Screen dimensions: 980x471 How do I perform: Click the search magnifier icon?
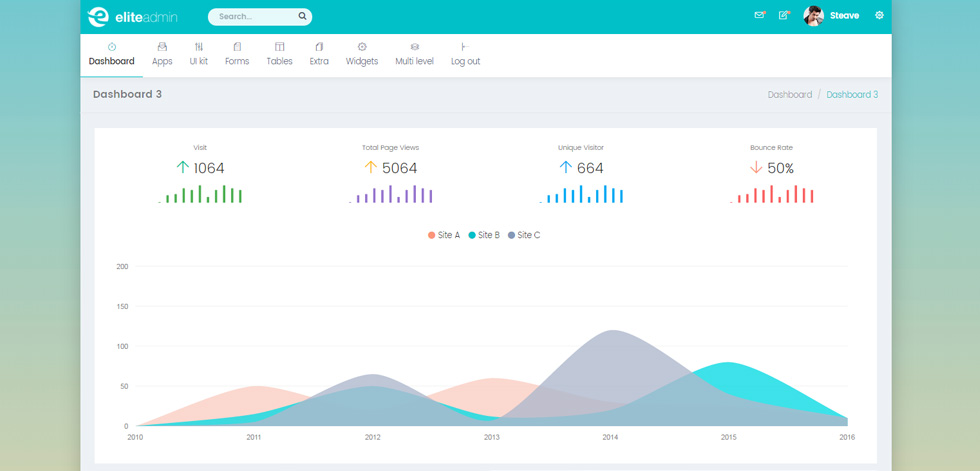click(x=302, y=16)
